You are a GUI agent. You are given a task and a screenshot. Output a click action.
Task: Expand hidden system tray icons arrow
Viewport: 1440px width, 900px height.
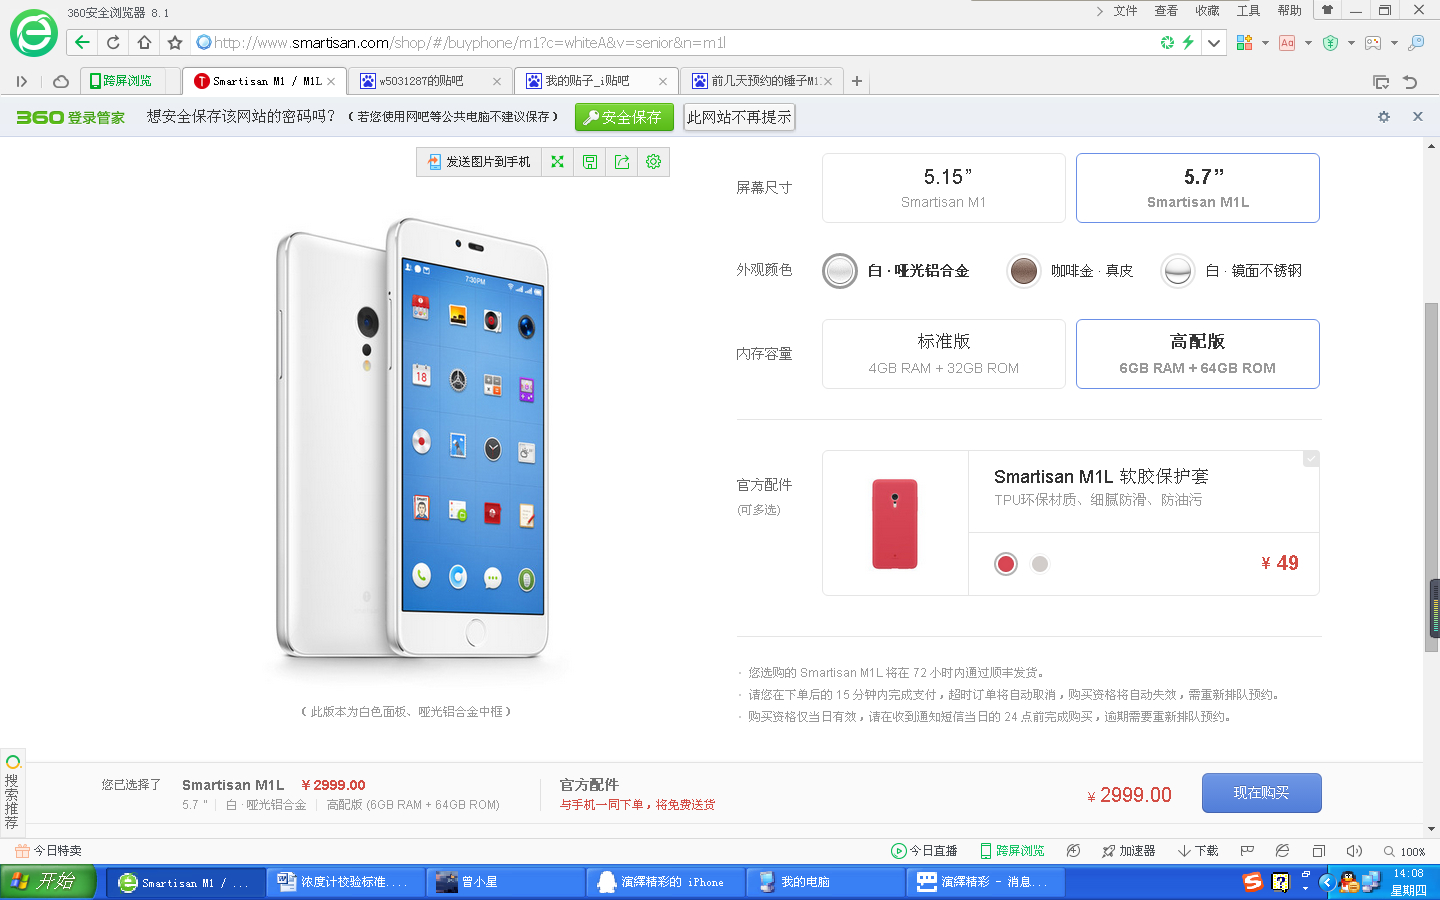(1327, 882)
